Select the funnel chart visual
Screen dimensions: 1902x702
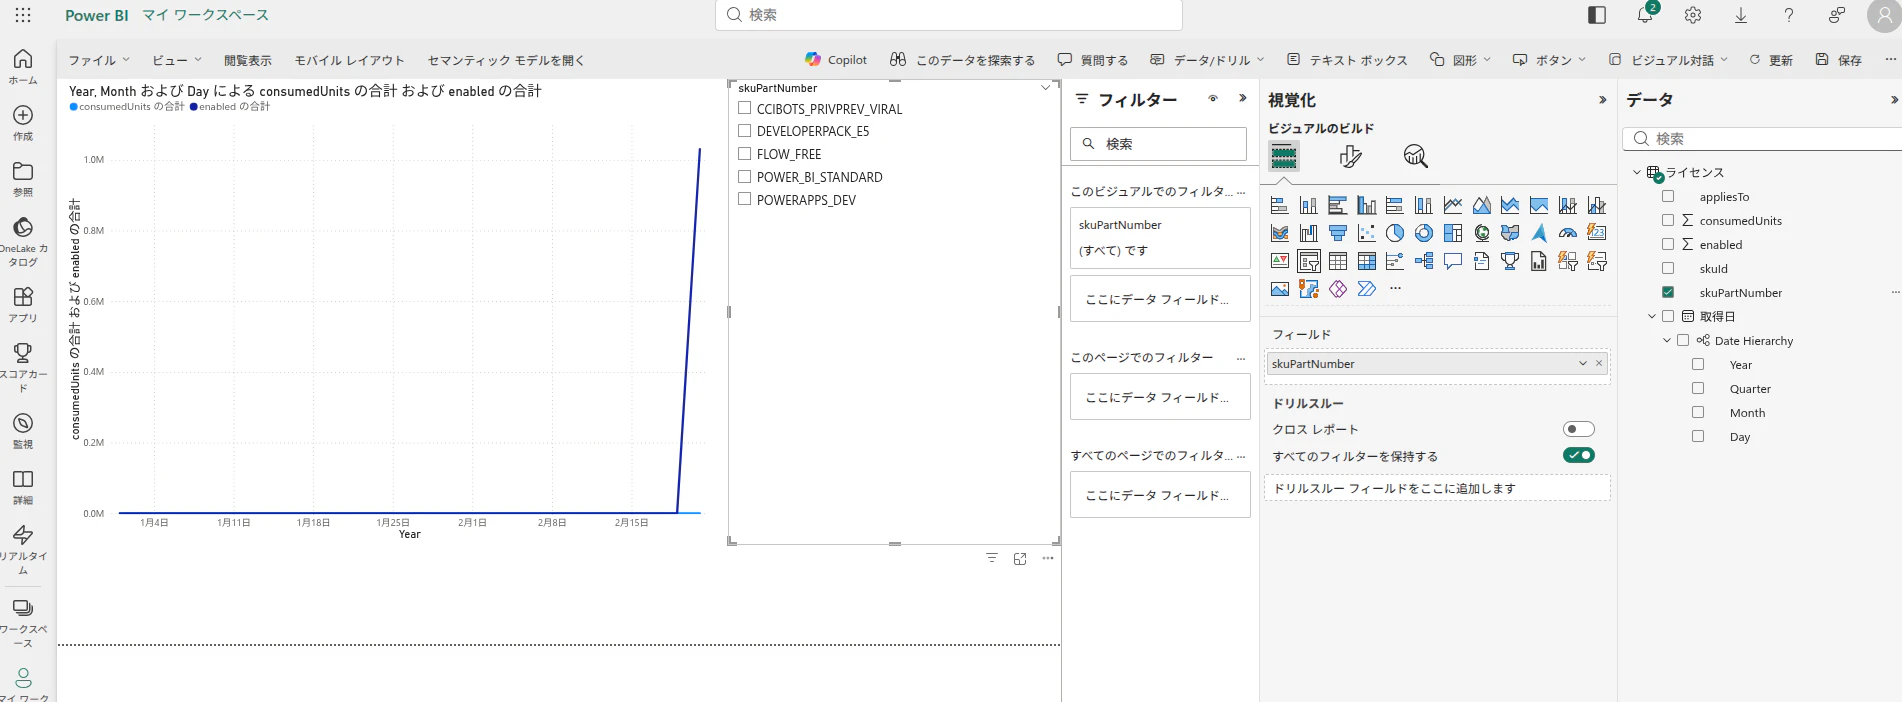(x=1337, y=233)
